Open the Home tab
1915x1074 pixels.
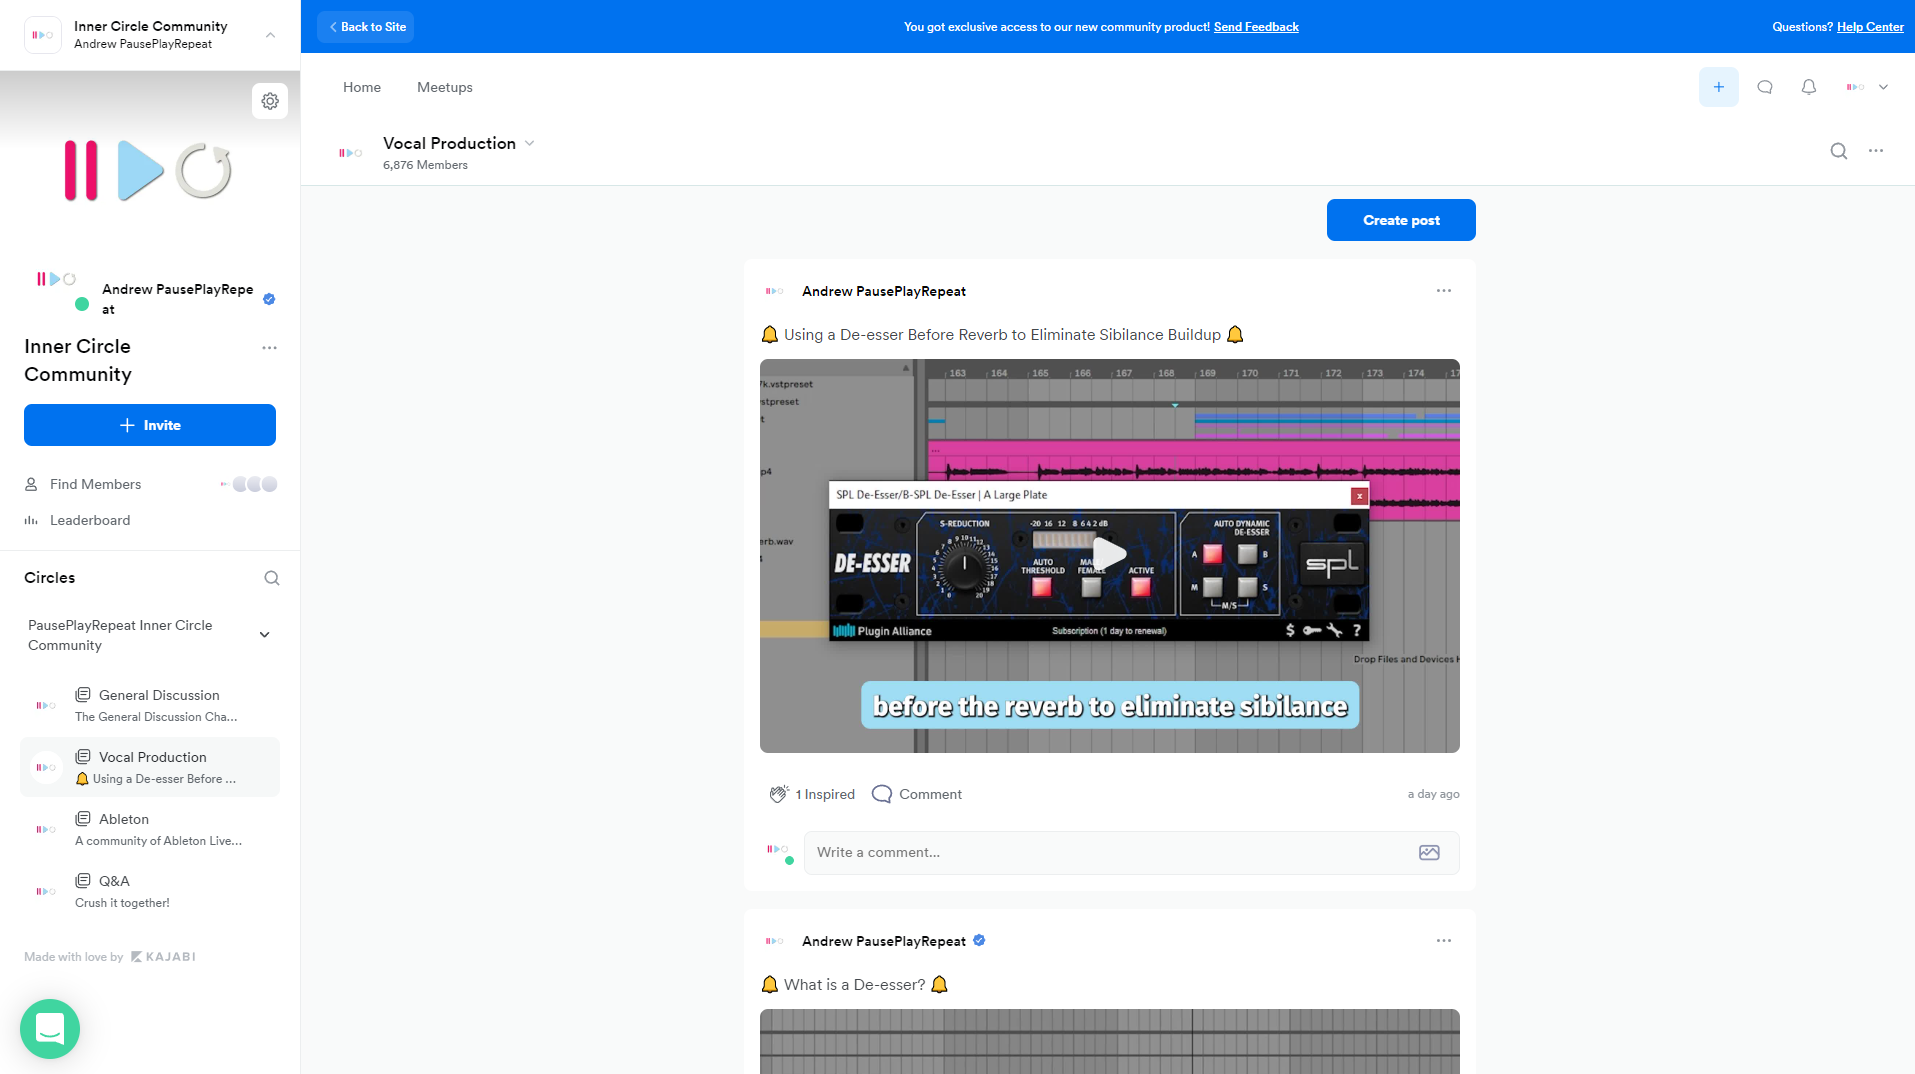click(362, 87)
